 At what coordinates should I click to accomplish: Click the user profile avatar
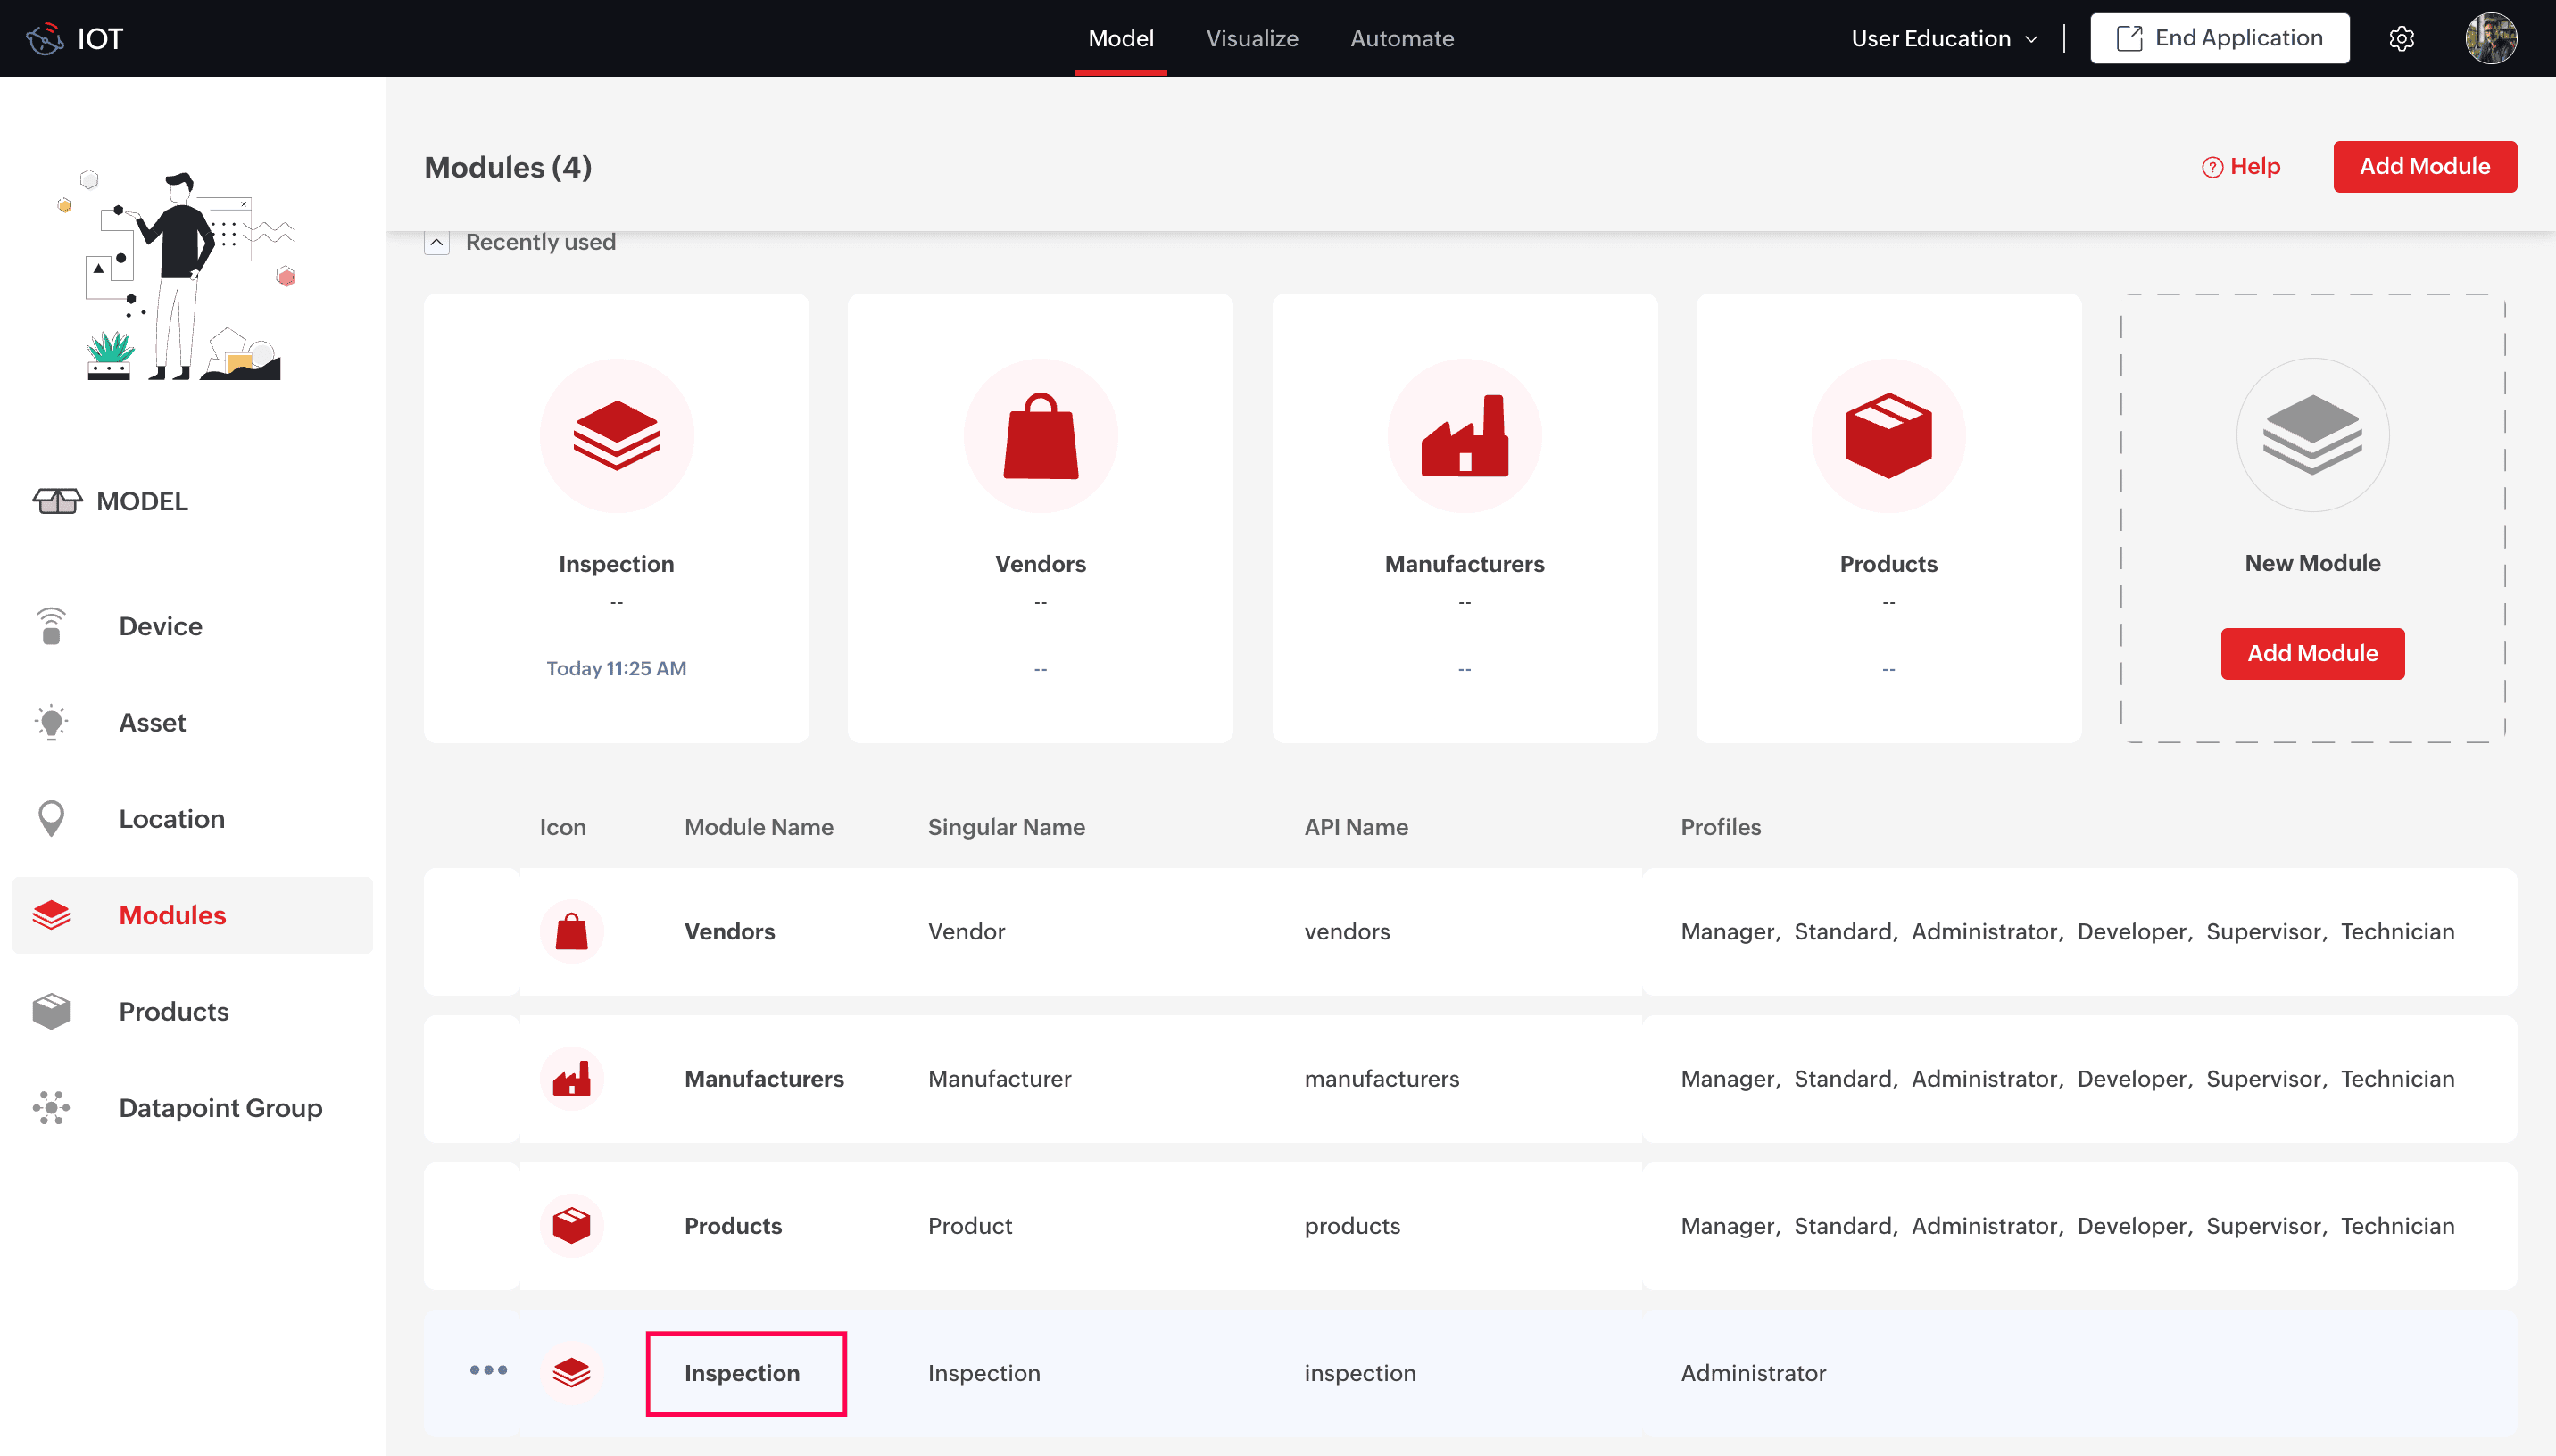tap(2490, 38)
